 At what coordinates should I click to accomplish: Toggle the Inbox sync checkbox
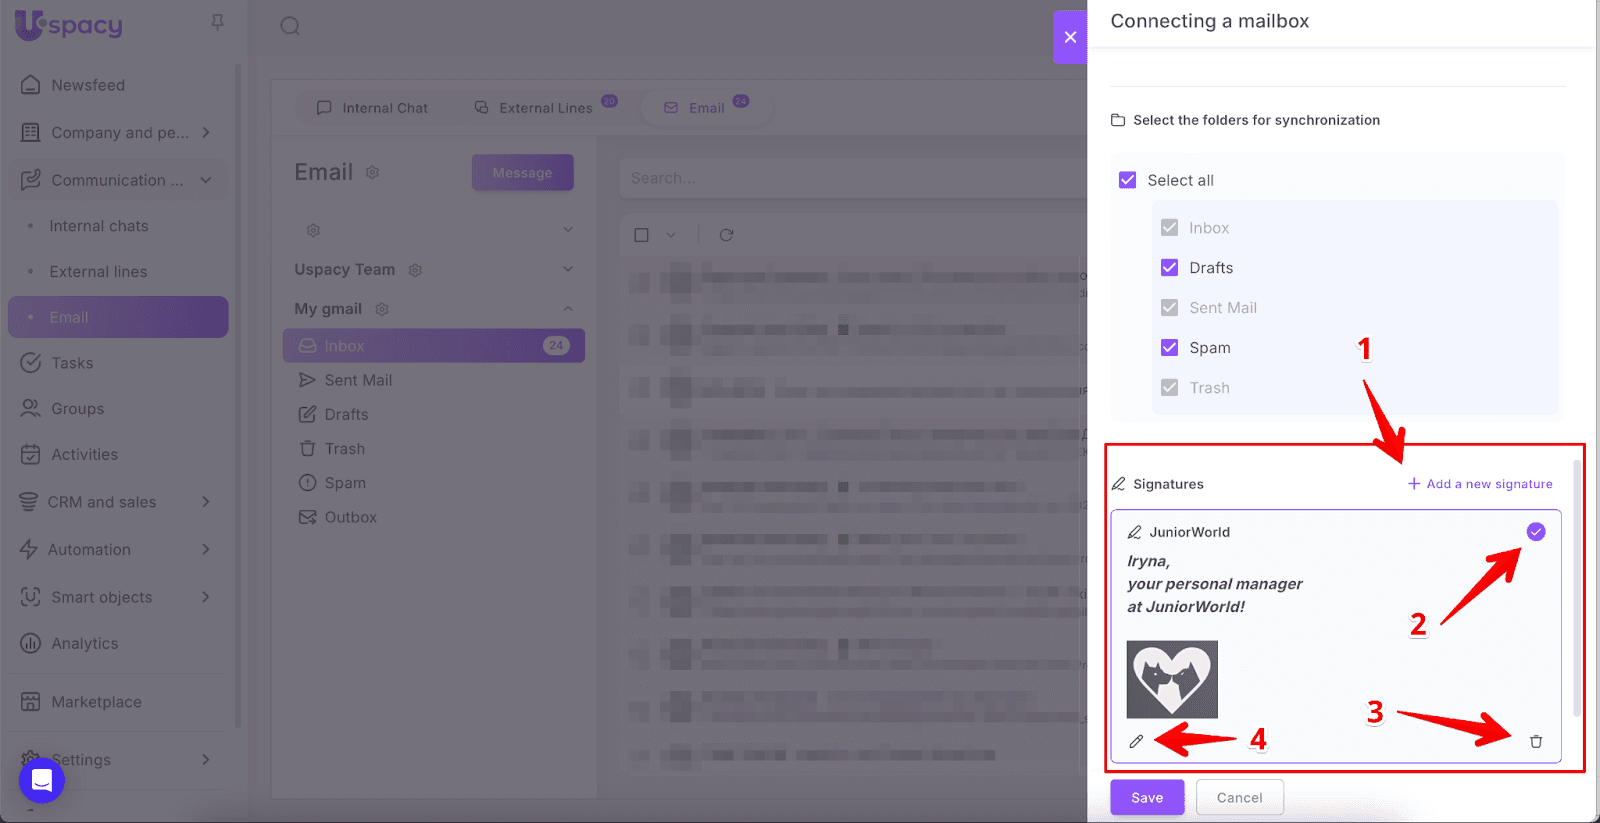tap(1169, 228)
